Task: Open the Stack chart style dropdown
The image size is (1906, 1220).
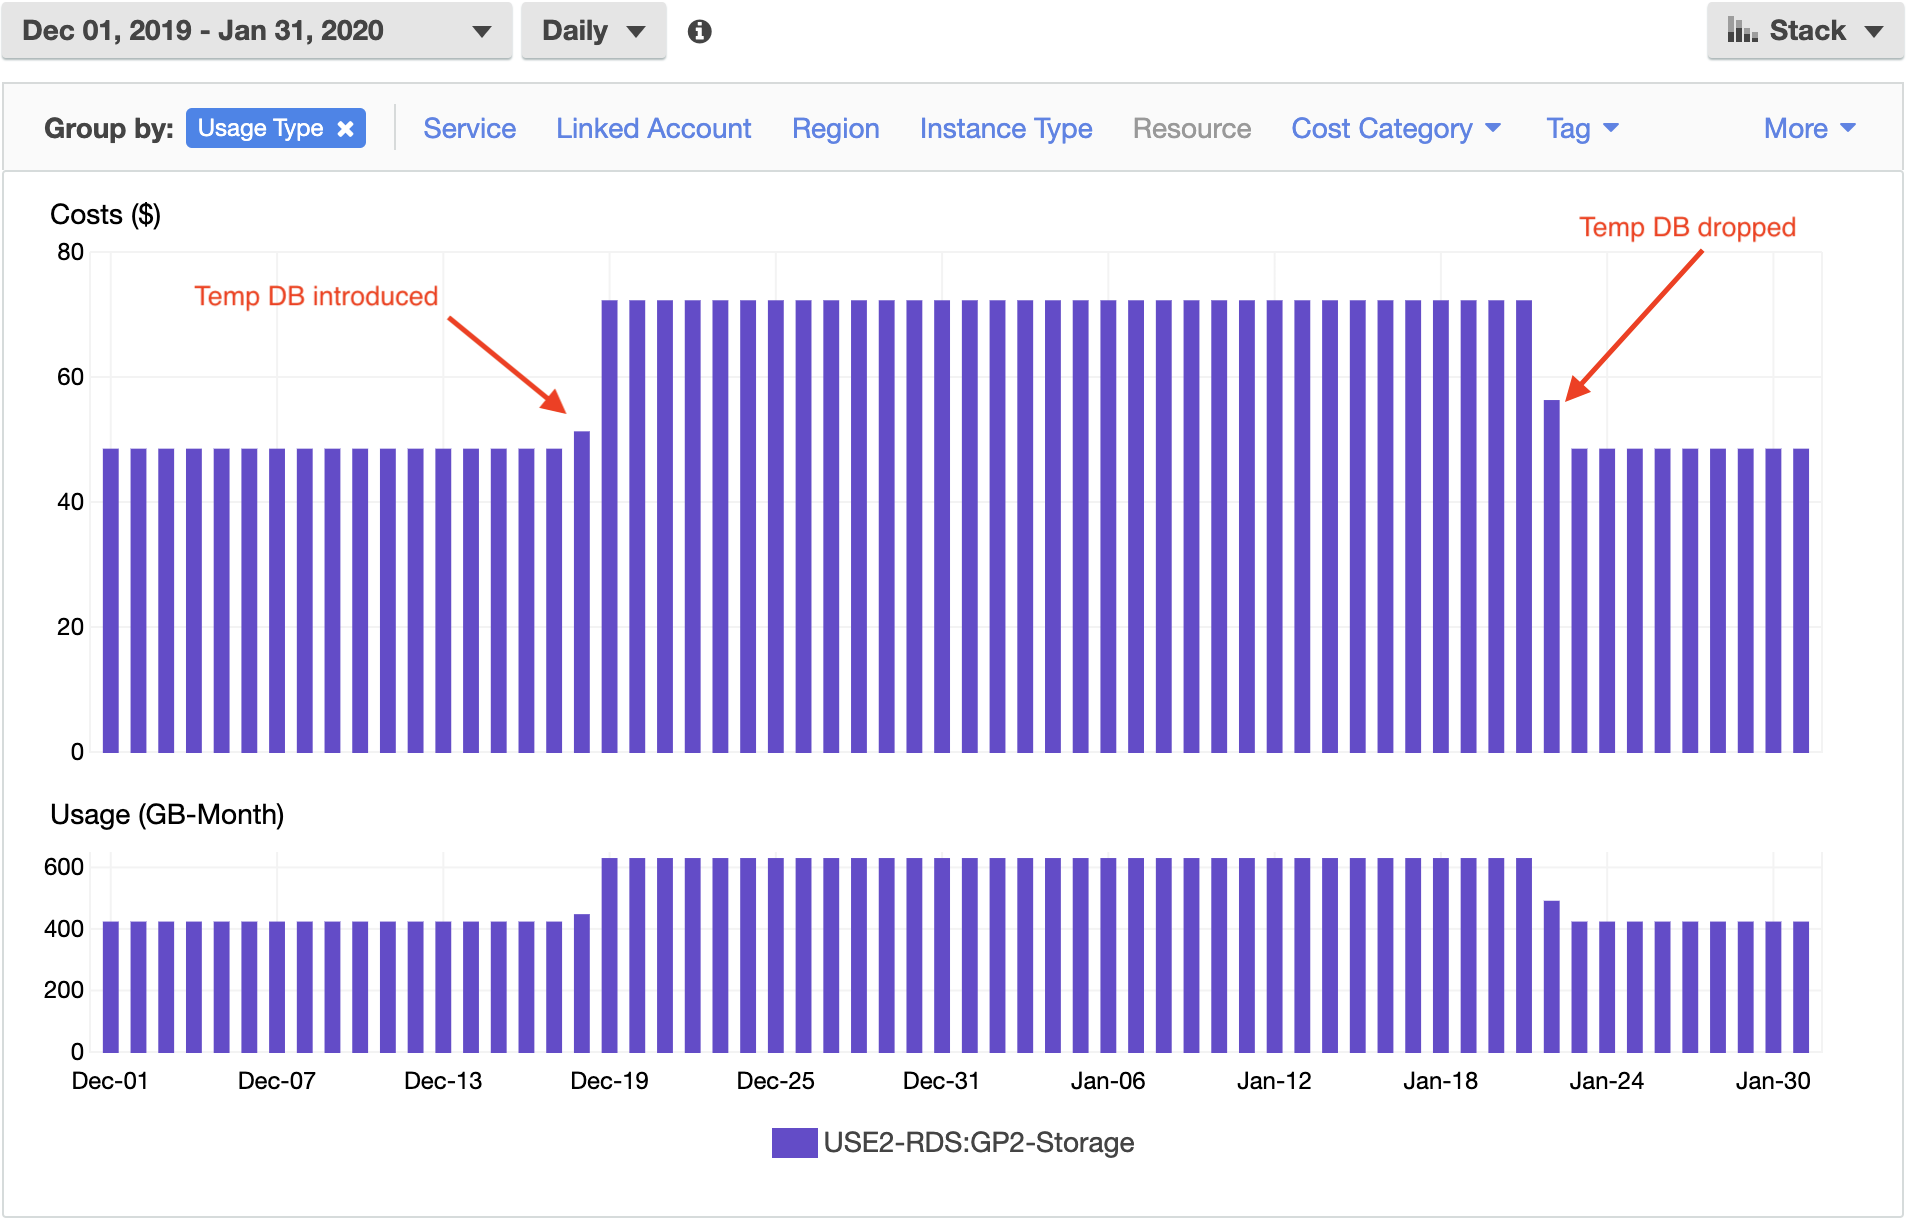Action: [x=1805, y=31]
